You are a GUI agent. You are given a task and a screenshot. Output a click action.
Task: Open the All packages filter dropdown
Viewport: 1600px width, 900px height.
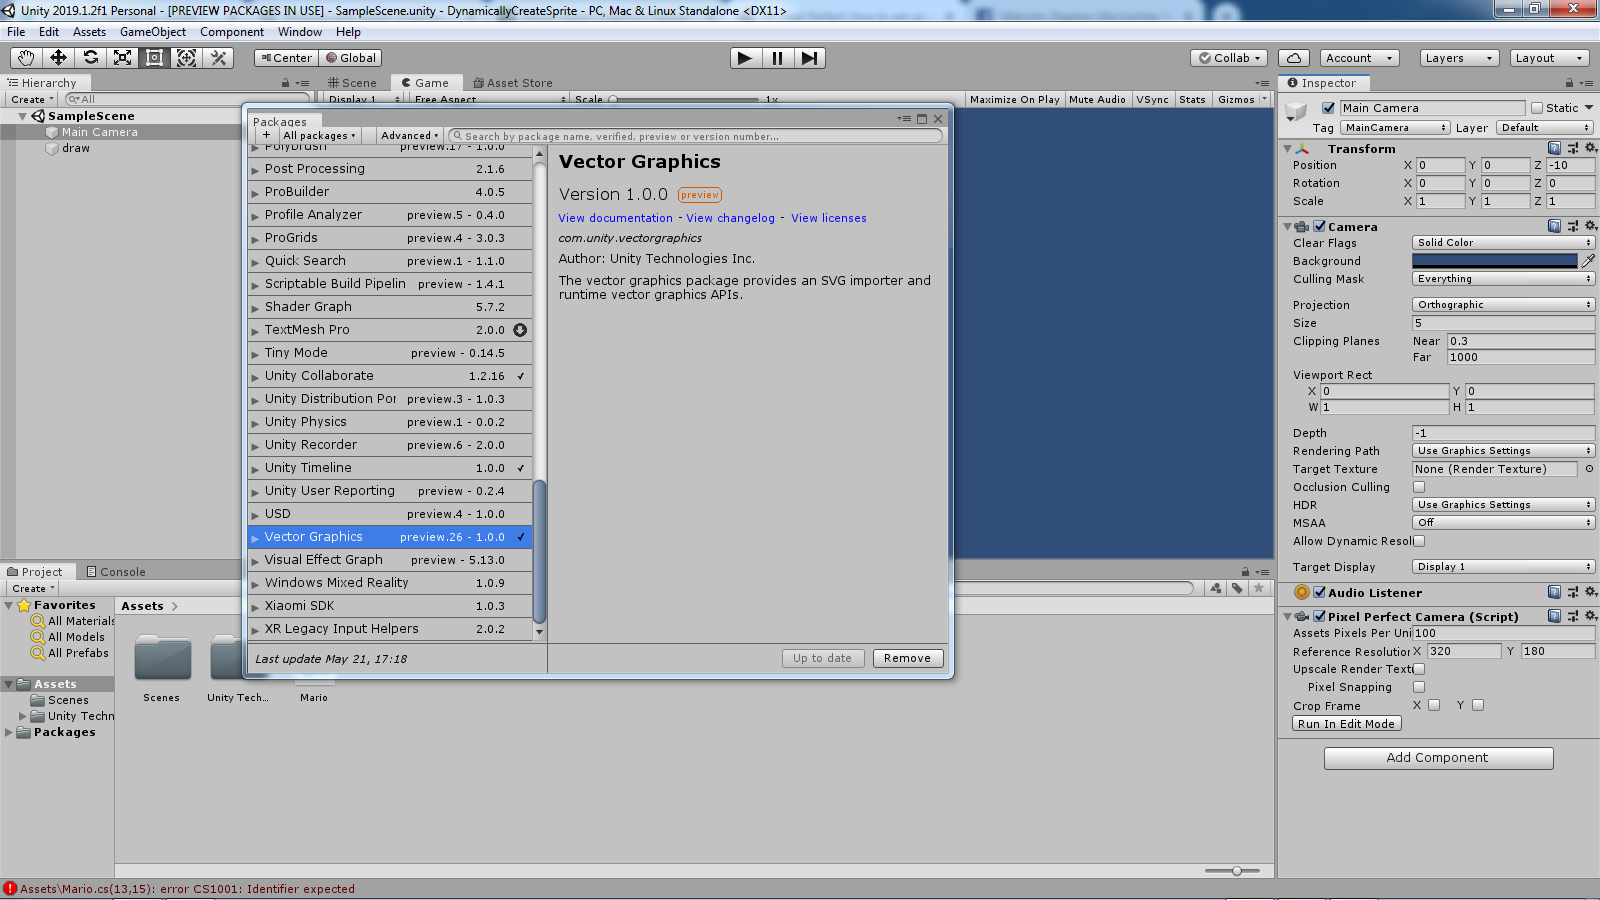click(x=318, y=135)
